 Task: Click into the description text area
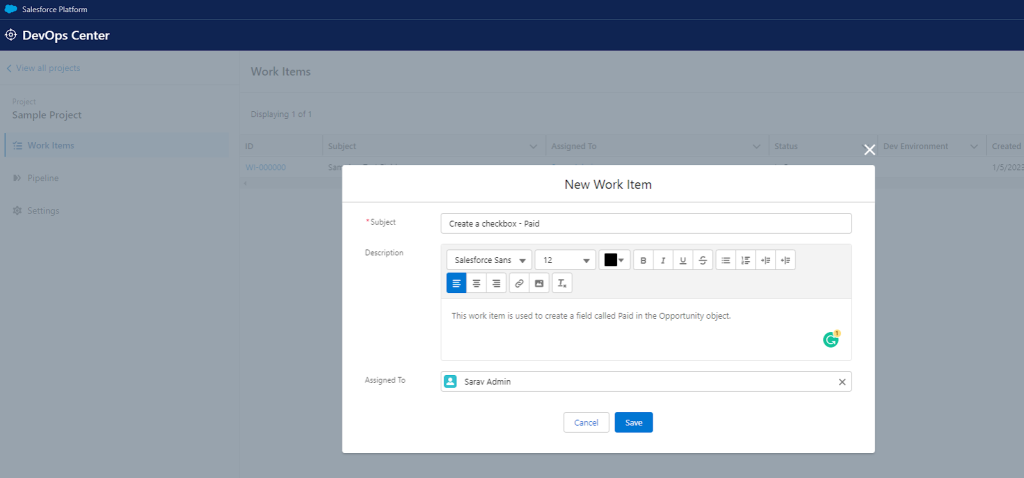pos(646,329)
